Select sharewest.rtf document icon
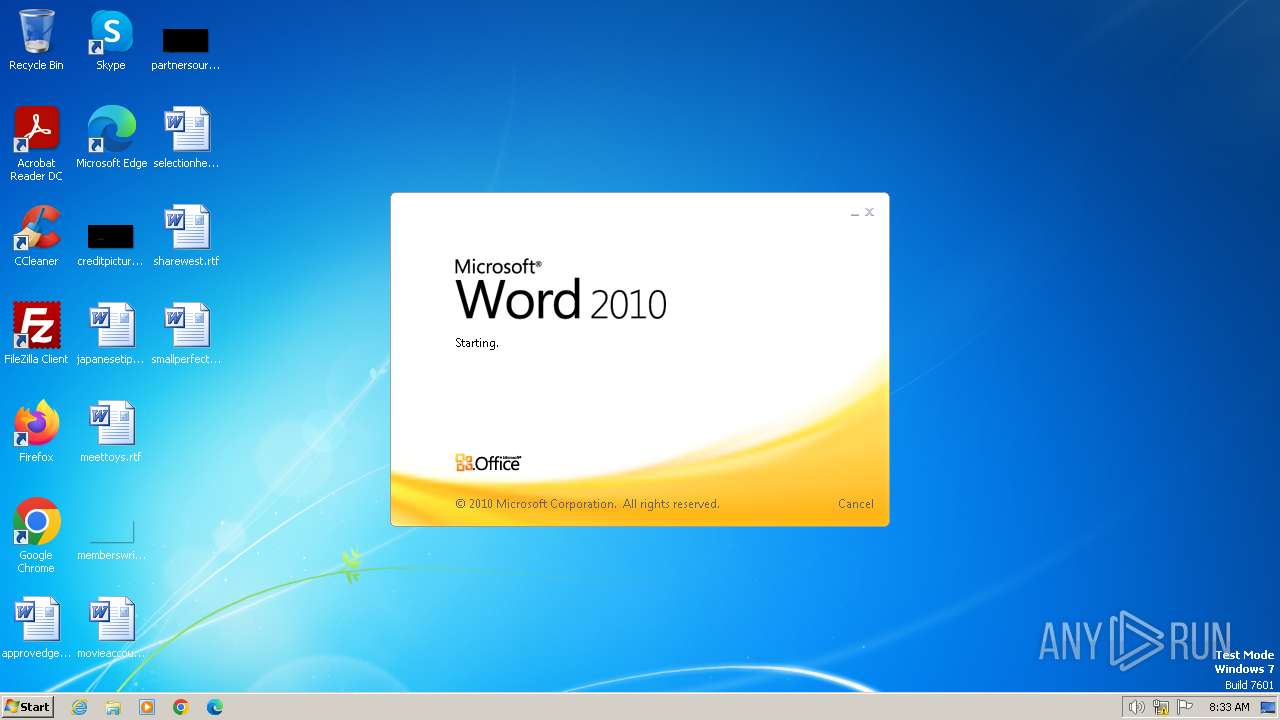Image resolution: width=1280 pixels, height=720 pixels. tap(186, 236)
